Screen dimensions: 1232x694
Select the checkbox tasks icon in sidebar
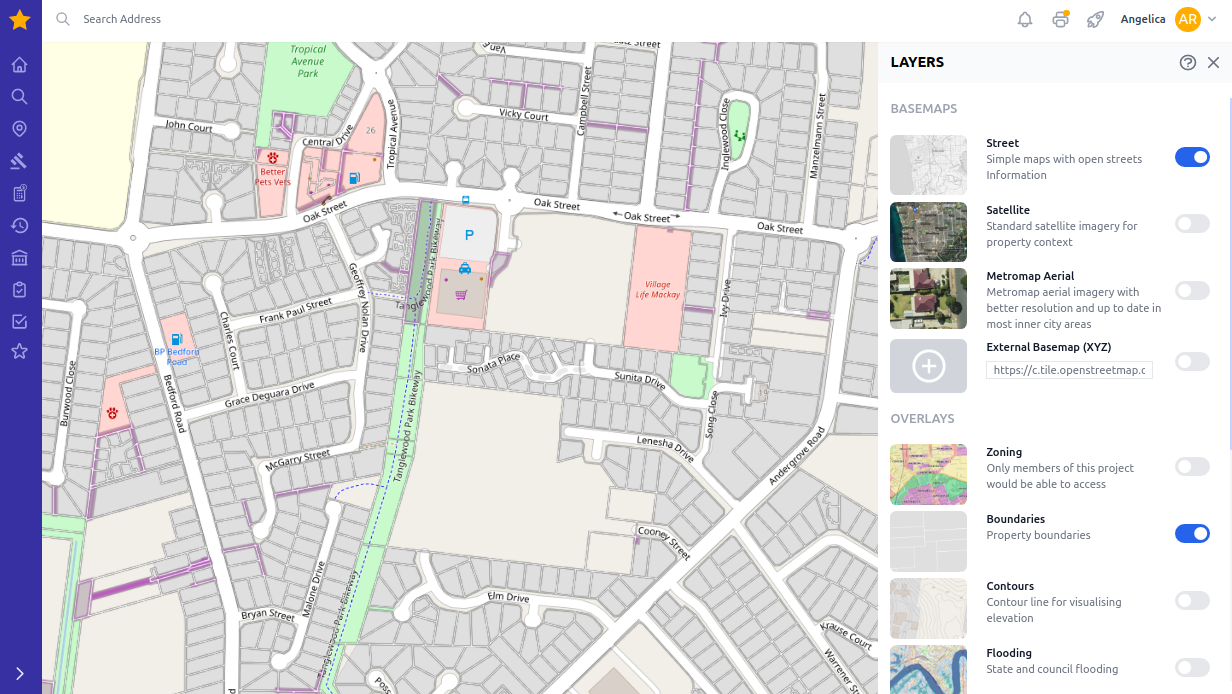(x=19, y=322)
